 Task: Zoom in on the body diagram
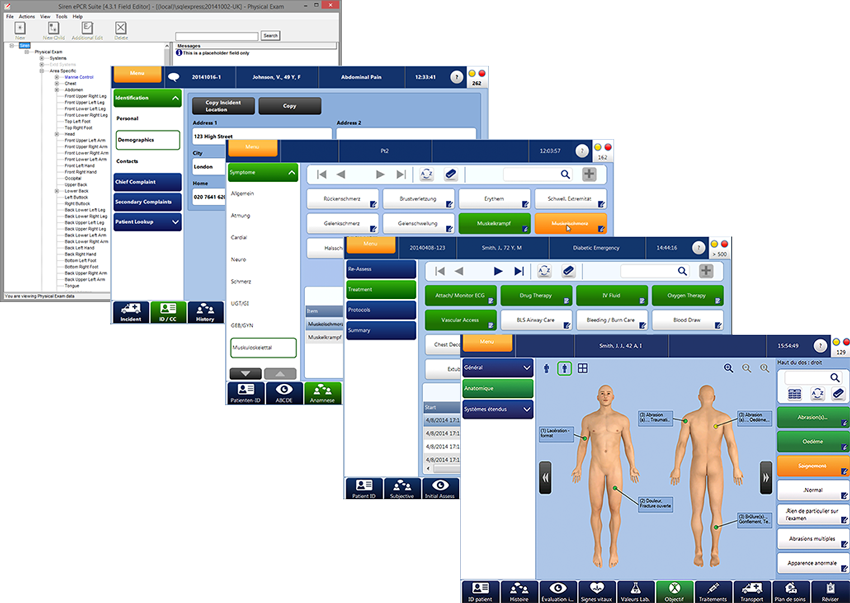(728, 368)
